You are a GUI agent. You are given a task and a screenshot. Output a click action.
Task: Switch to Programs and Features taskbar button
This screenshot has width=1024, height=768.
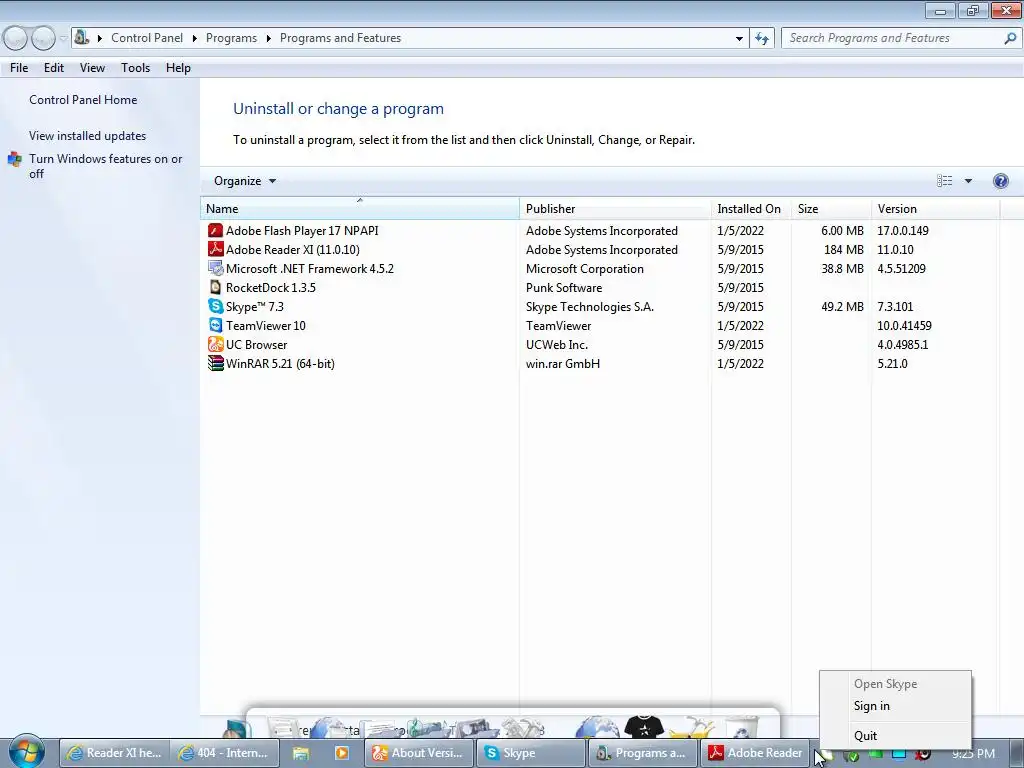(643, 753)
